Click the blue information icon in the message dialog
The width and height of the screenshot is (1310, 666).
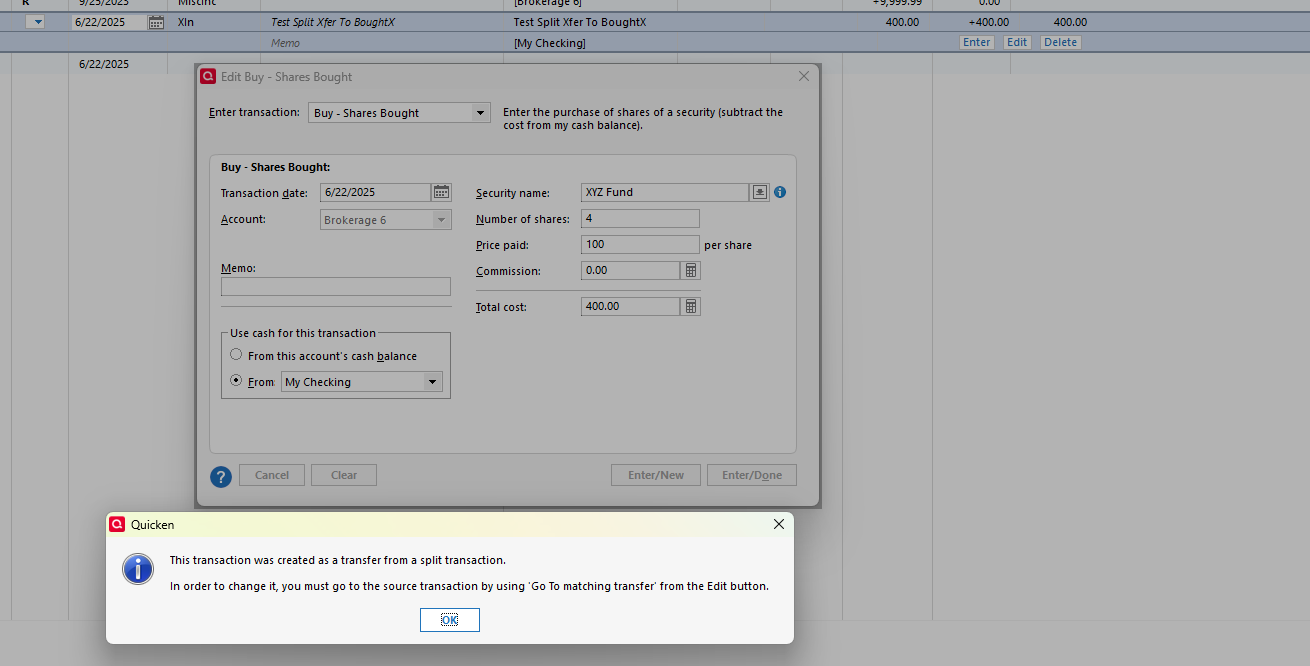click(137, 569)
